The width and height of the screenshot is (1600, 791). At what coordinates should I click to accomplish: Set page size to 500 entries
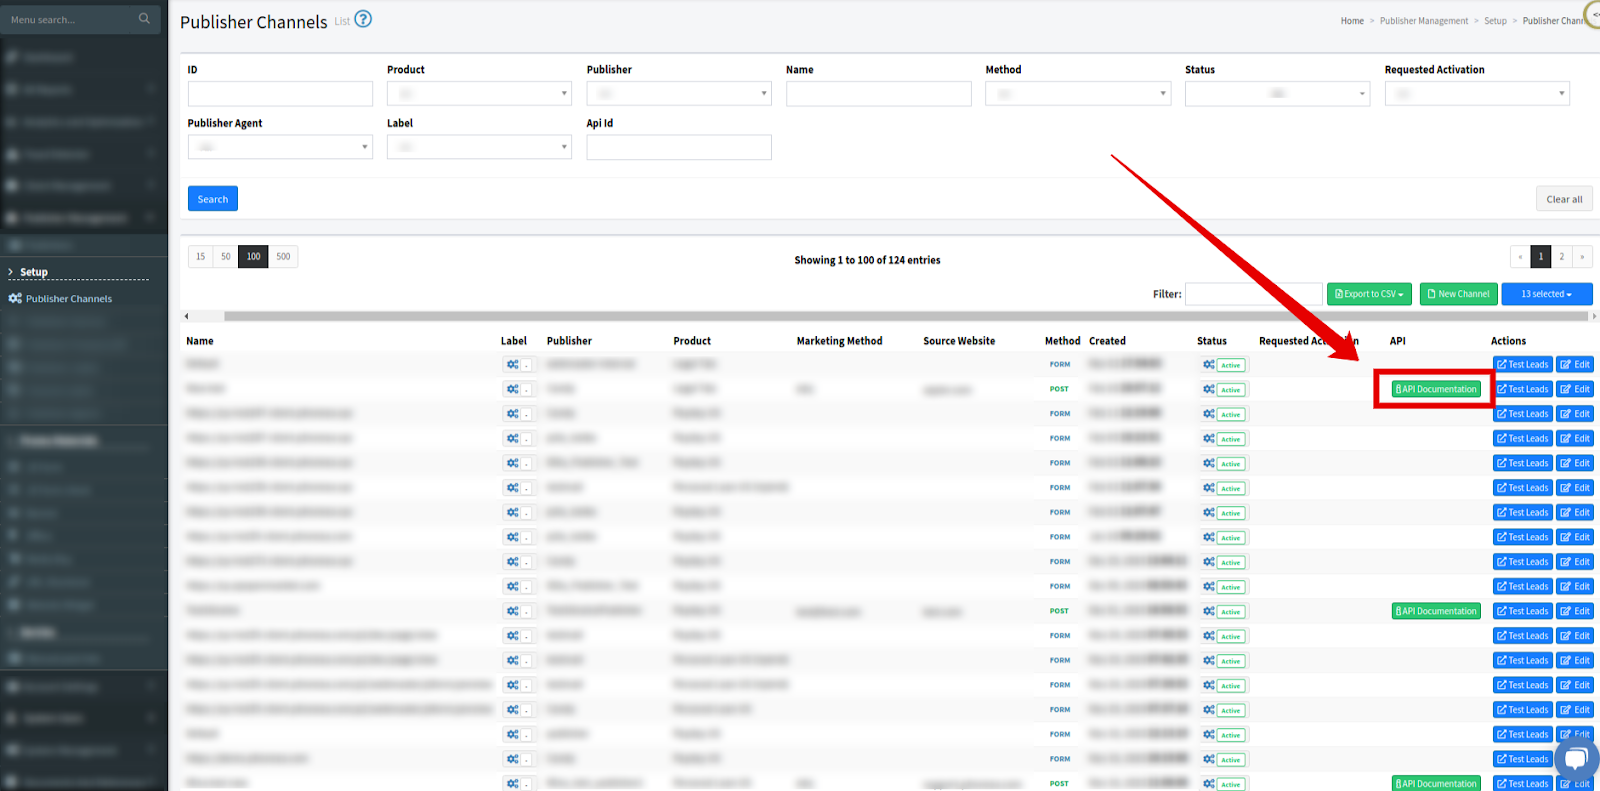coord(283,257)
